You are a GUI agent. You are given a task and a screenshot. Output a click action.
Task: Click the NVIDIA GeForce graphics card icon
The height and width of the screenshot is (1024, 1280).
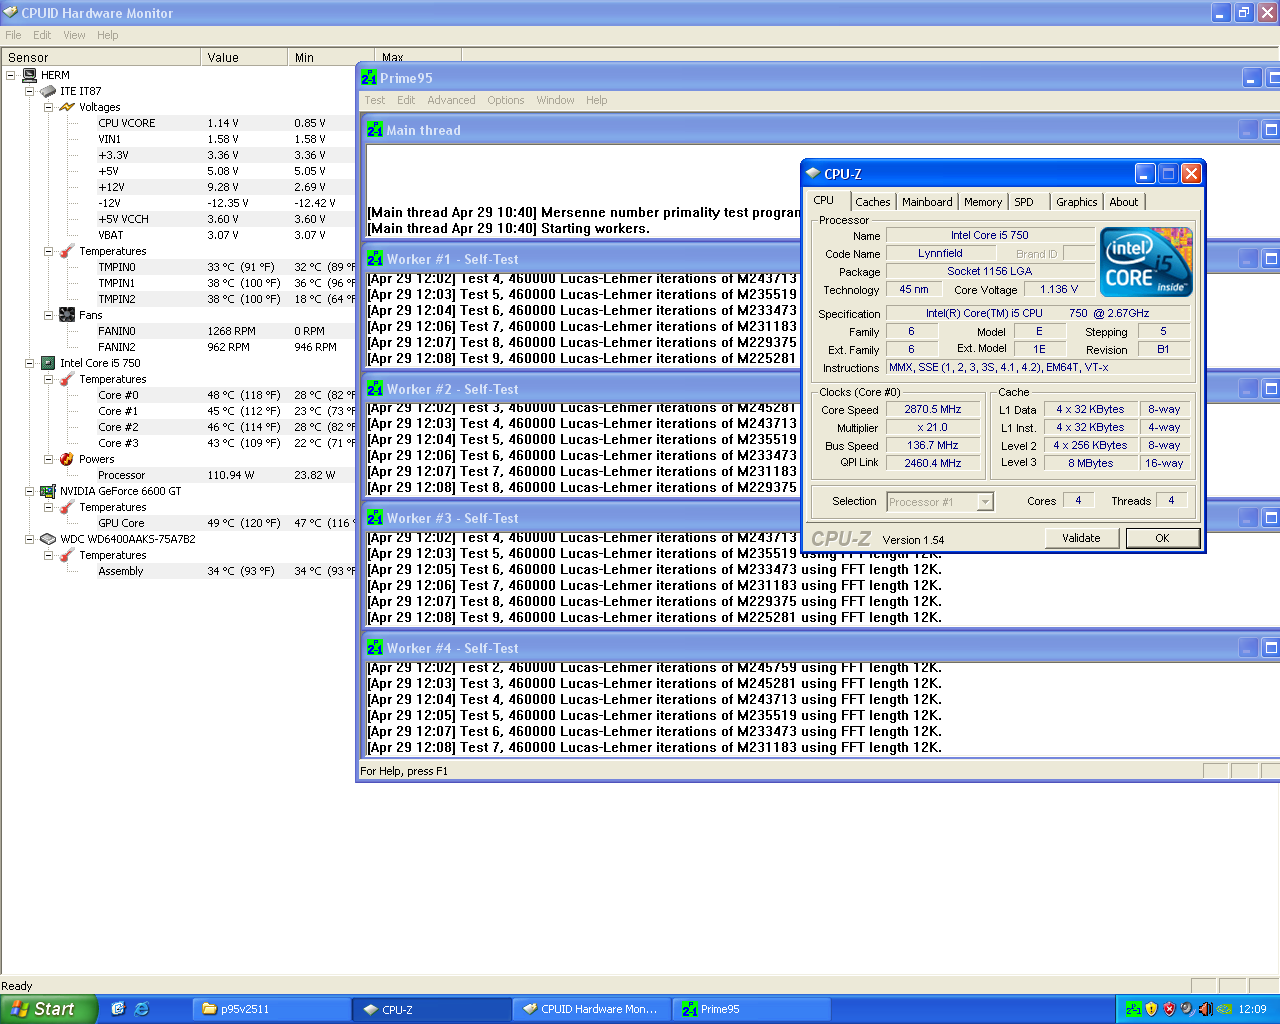[x=48, y=491]
